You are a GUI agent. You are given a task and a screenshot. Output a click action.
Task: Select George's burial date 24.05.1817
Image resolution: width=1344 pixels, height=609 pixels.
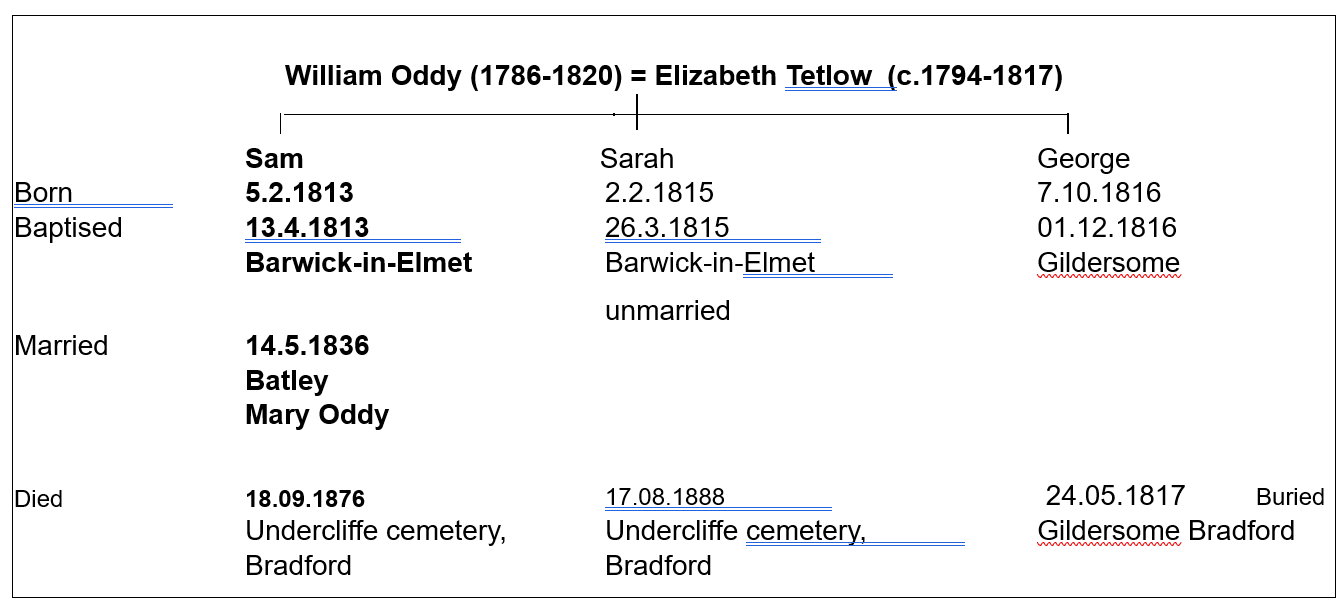(1115, 496)
